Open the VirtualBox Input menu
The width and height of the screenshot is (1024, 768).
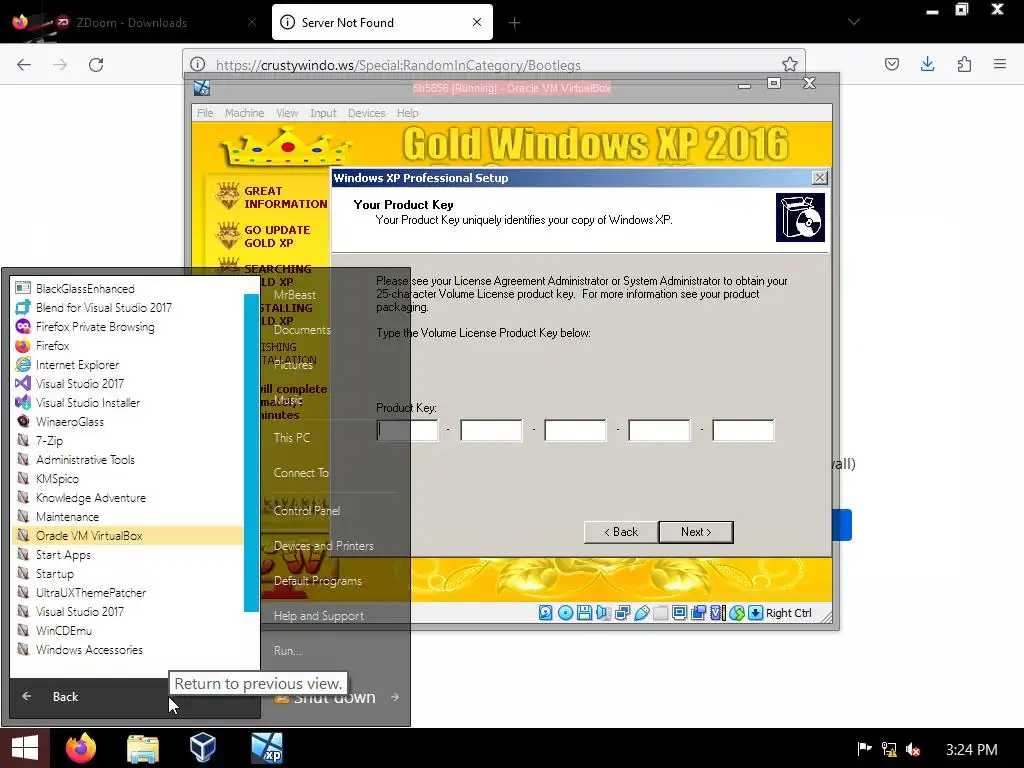323,113
